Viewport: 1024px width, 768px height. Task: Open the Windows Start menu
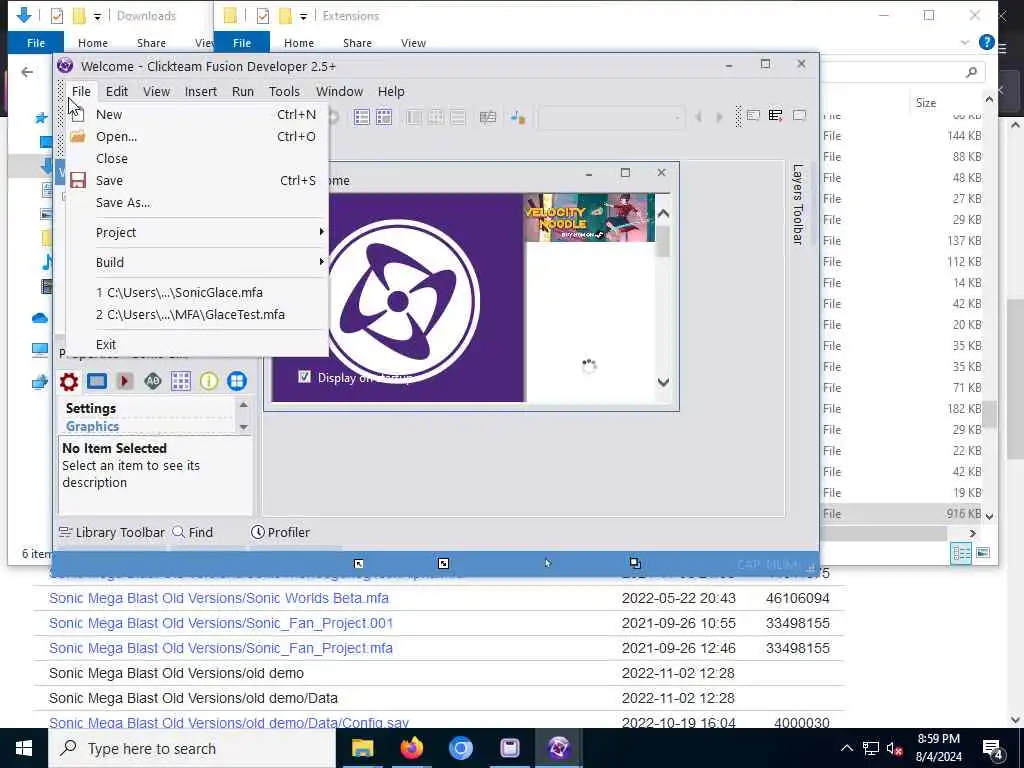pyautogui.click(x=24, y=748)
